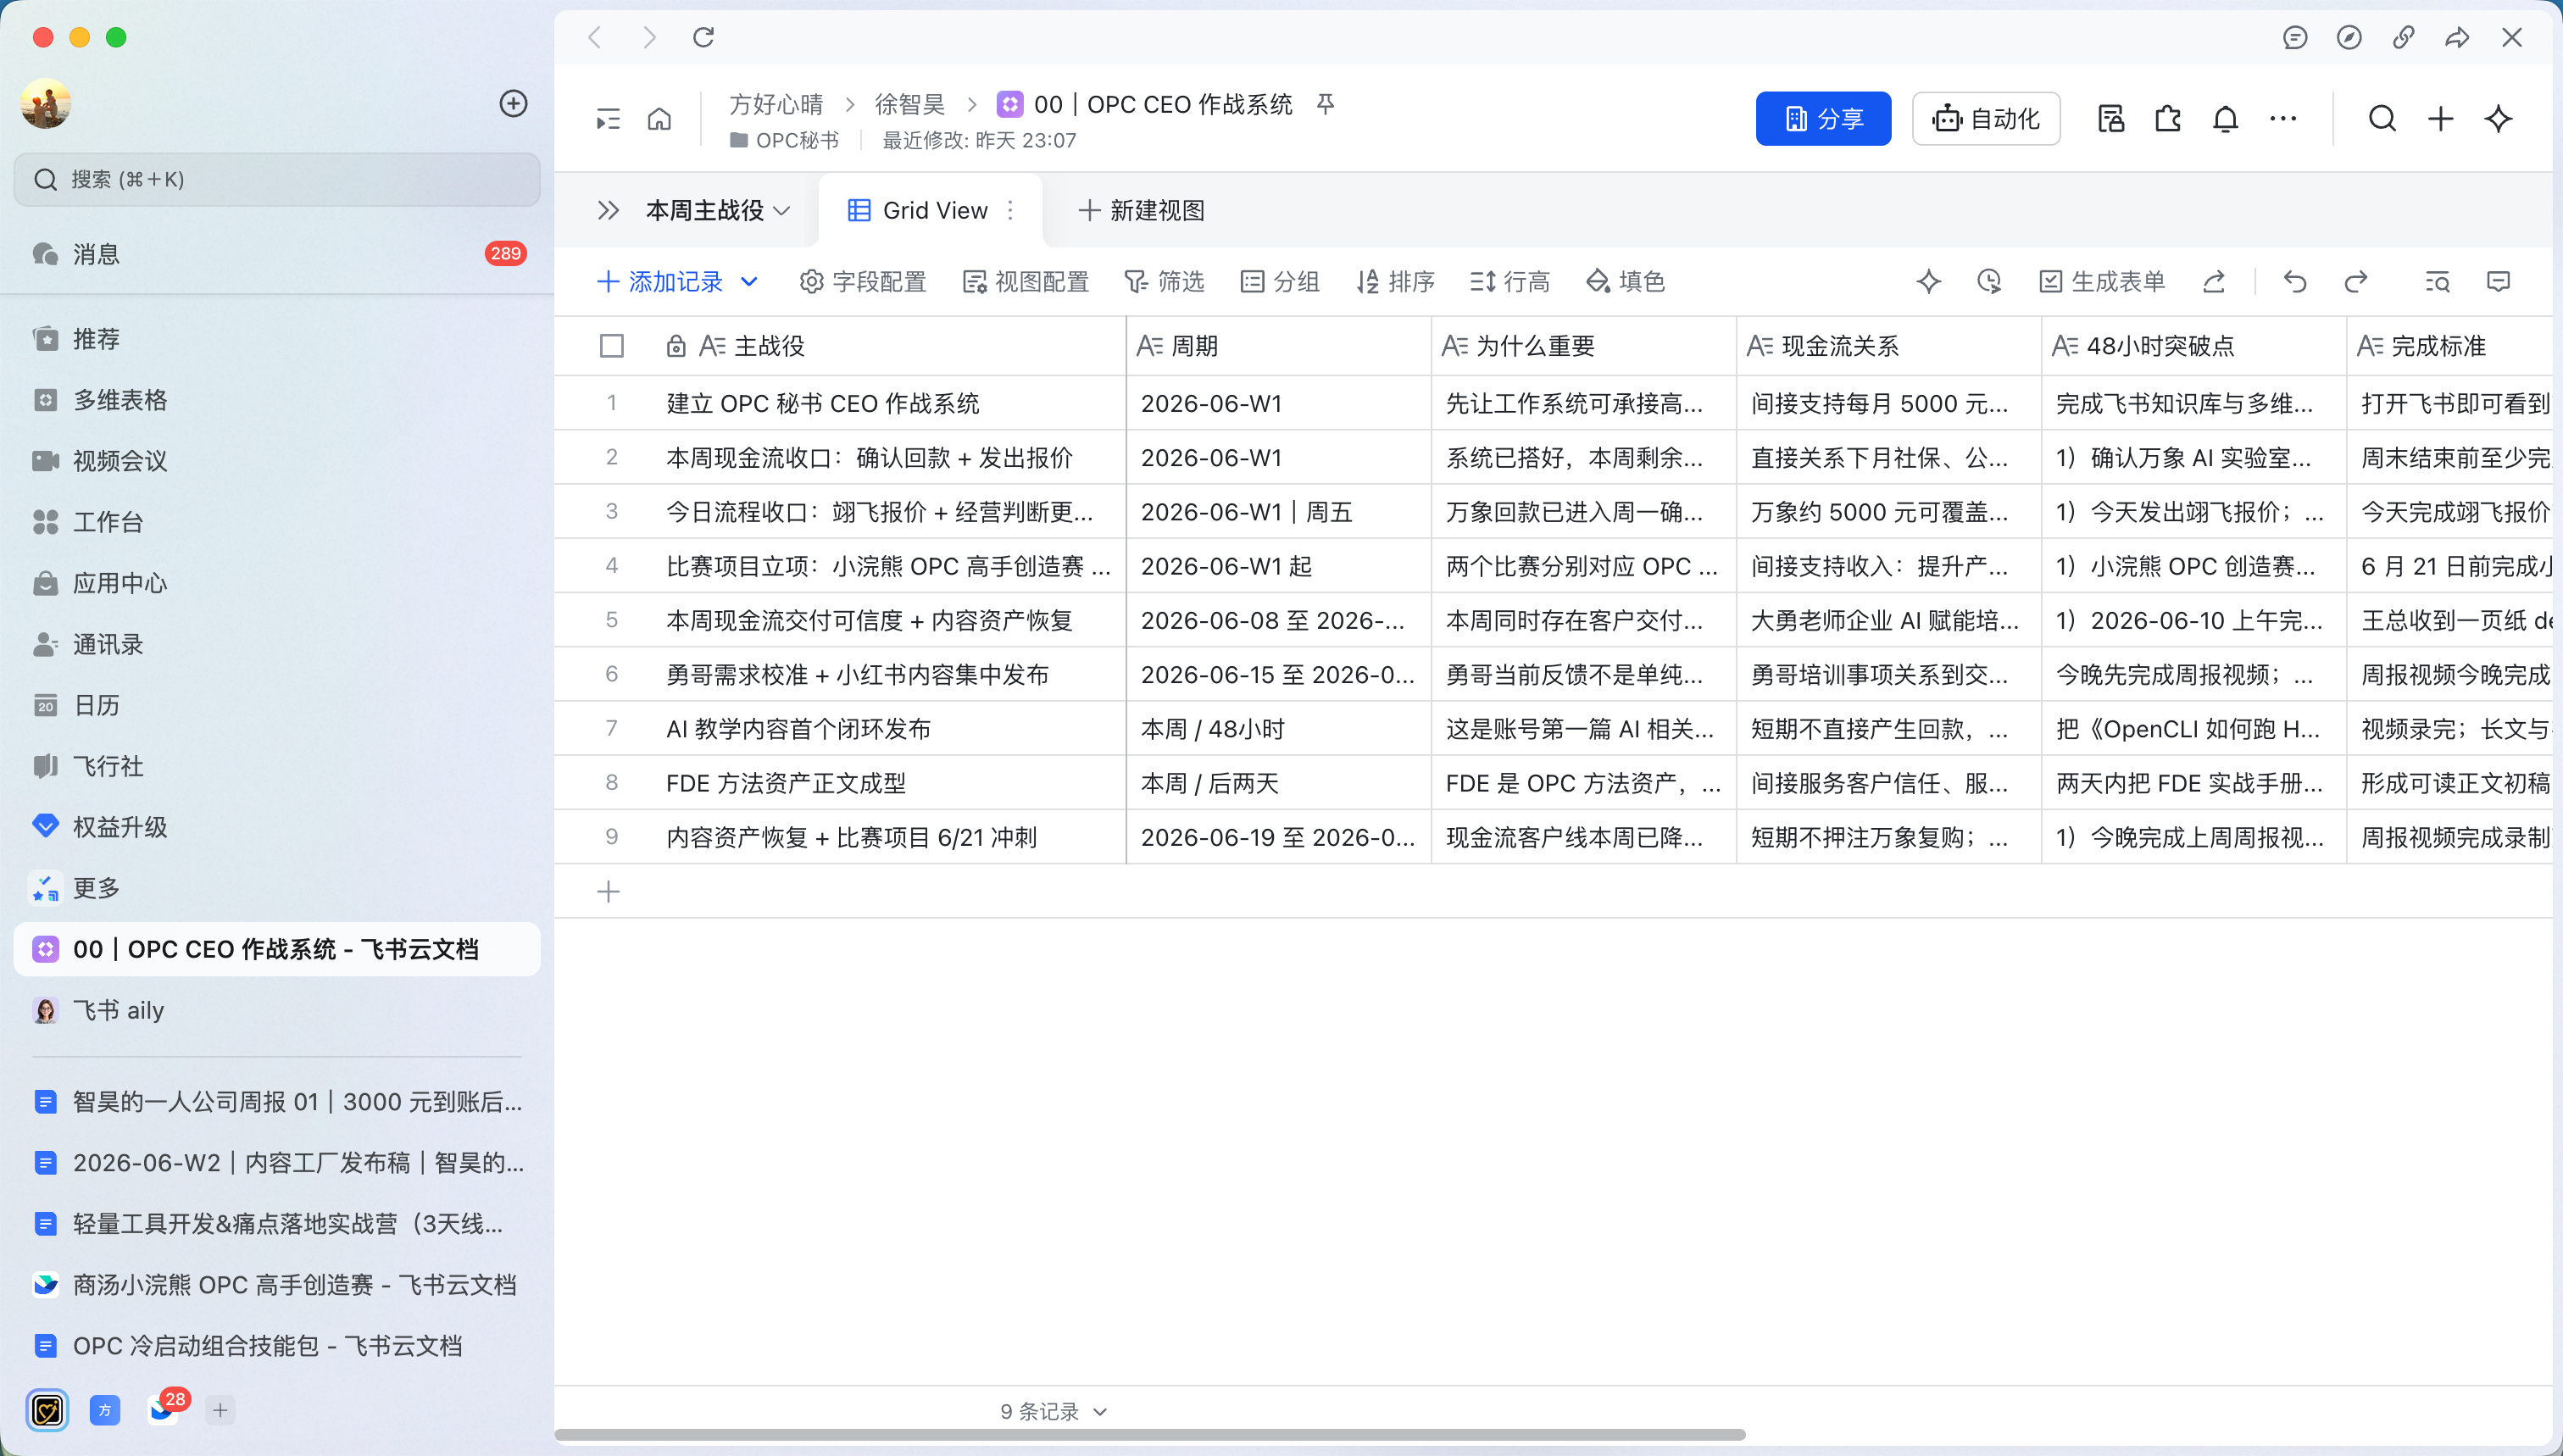Screen dimensions: 2563x1456
Task: Open 多维表格 in the sidebar
Action: (277, 400)
